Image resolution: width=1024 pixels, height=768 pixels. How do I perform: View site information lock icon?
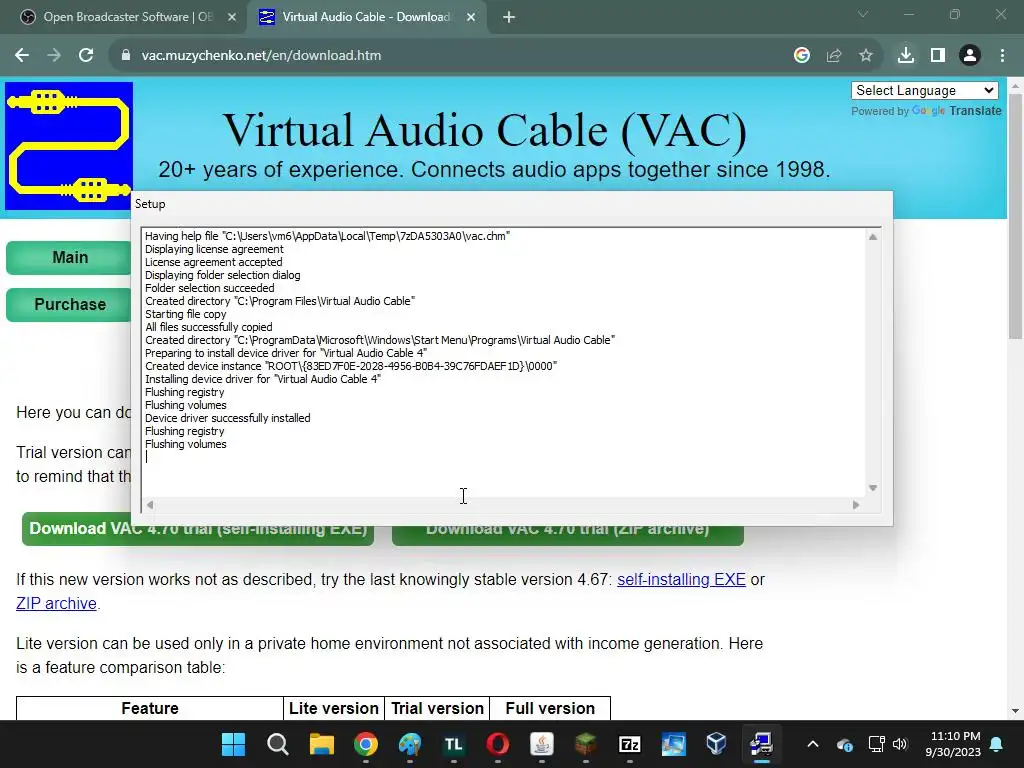point(125,56)
